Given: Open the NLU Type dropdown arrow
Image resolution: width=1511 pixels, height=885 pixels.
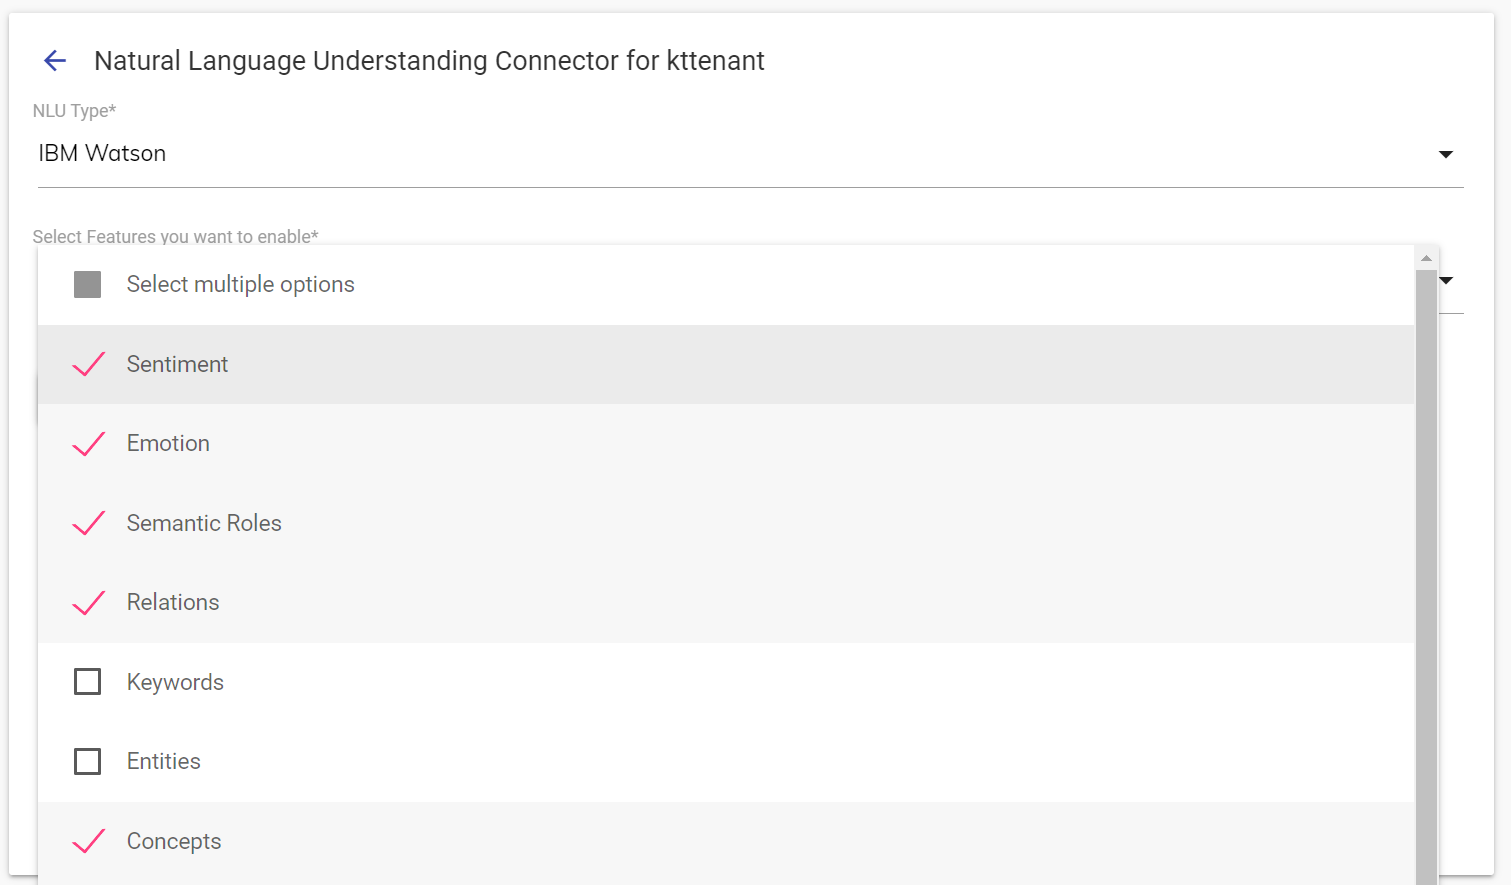Looking at the screenshot, I should (1445, 154).
